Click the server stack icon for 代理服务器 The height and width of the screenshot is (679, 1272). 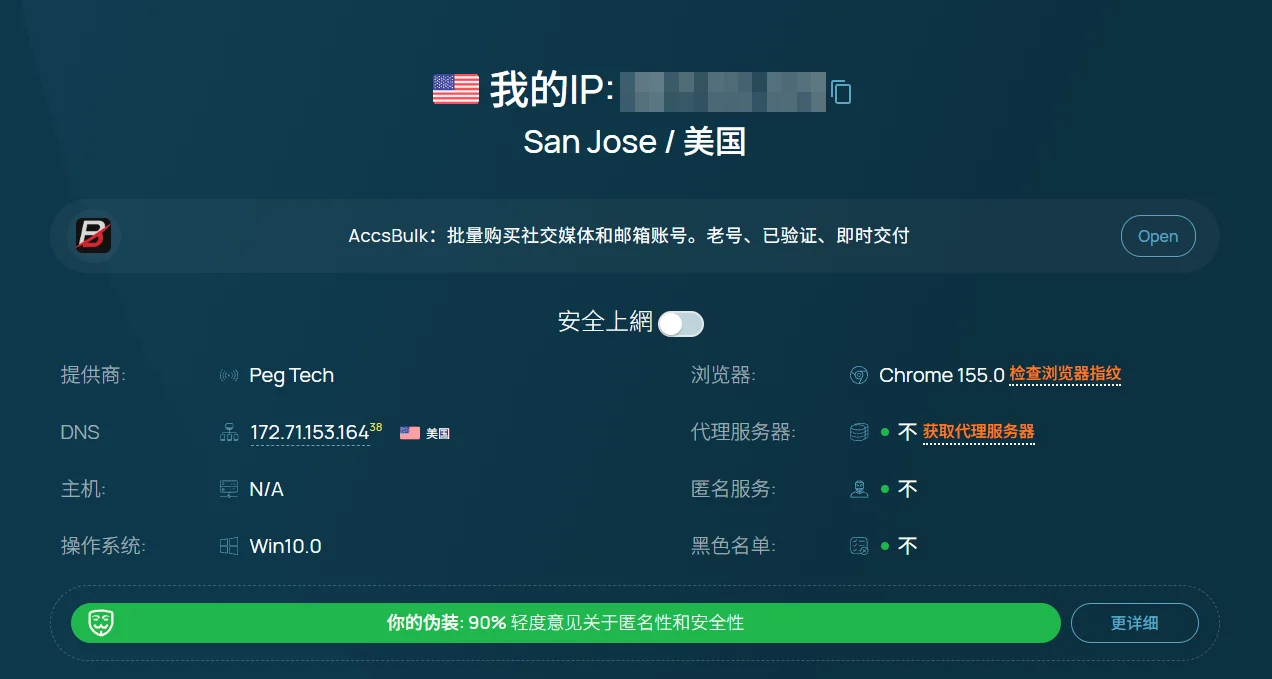(x=858, y=433)
